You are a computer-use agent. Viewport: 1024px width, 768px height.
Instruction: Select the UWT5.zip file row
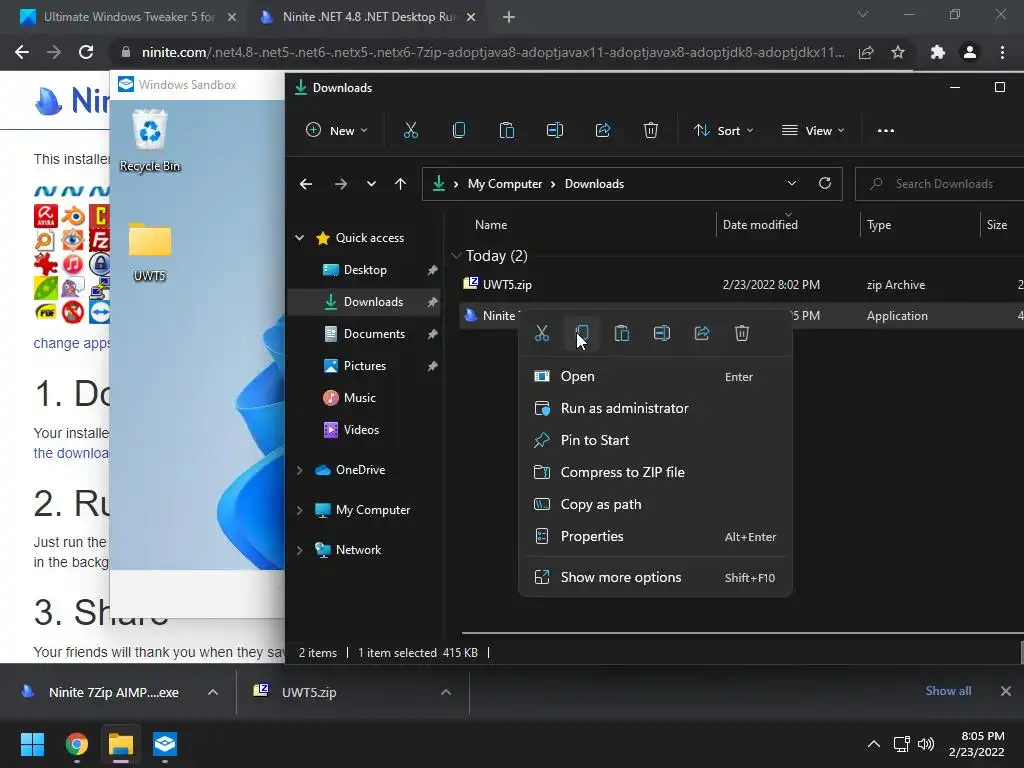pyautogui.click(x=742, y=285)
